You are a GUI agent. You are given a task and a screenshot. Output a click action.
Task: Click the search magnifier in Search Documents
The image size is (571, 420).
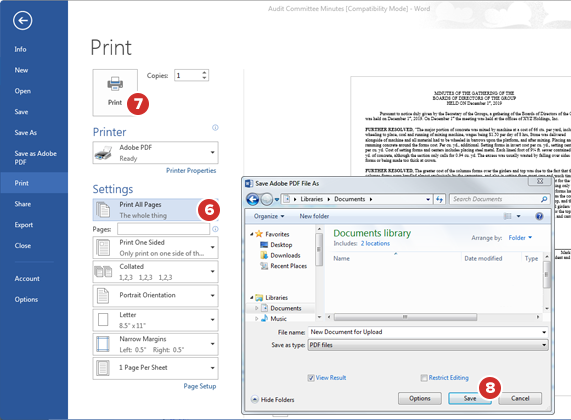pyautogui.click(x=544, y=199)
